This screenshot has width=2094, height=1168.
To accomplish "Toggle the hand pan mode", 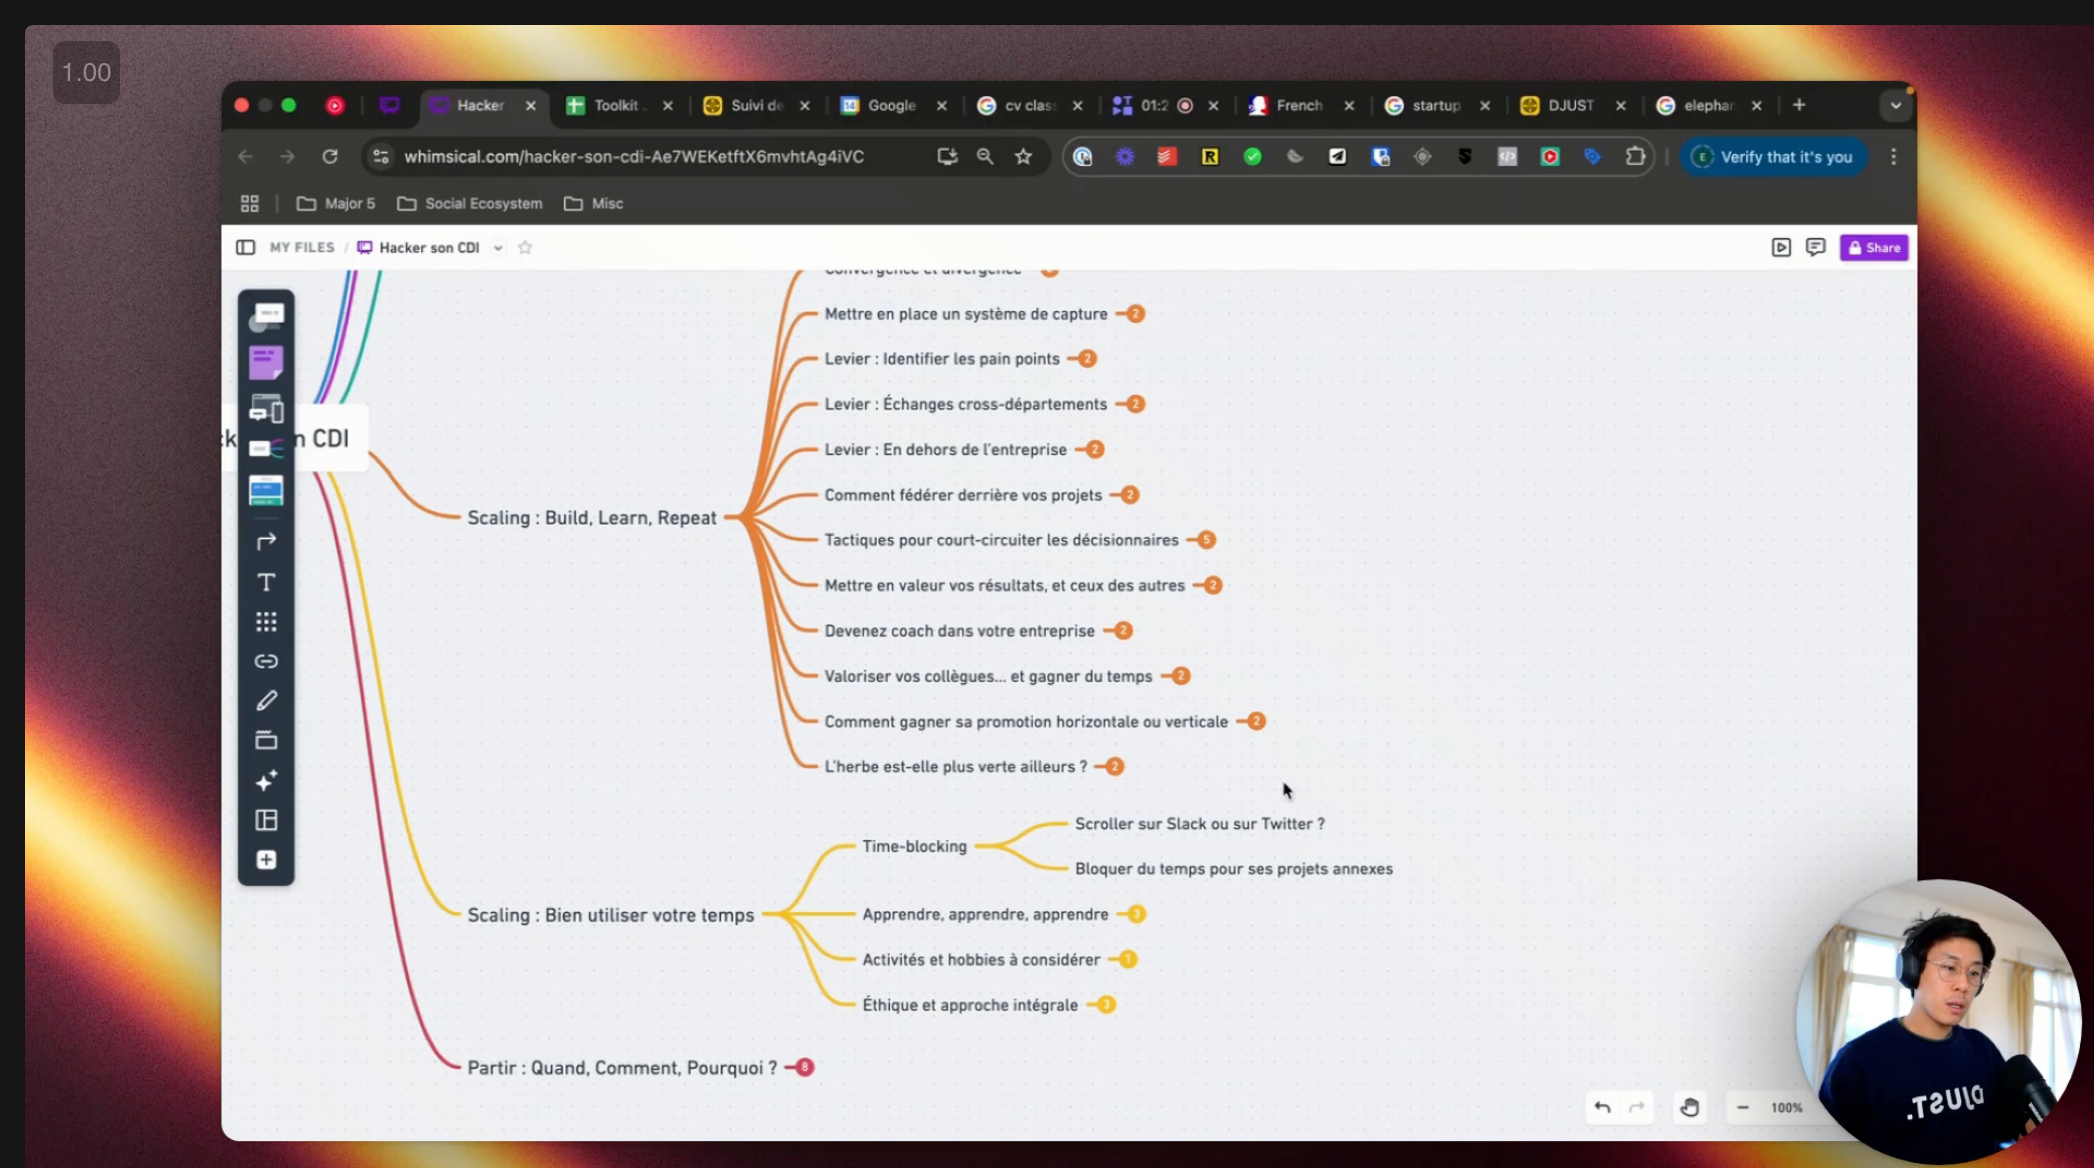I will (1689, 1107).
